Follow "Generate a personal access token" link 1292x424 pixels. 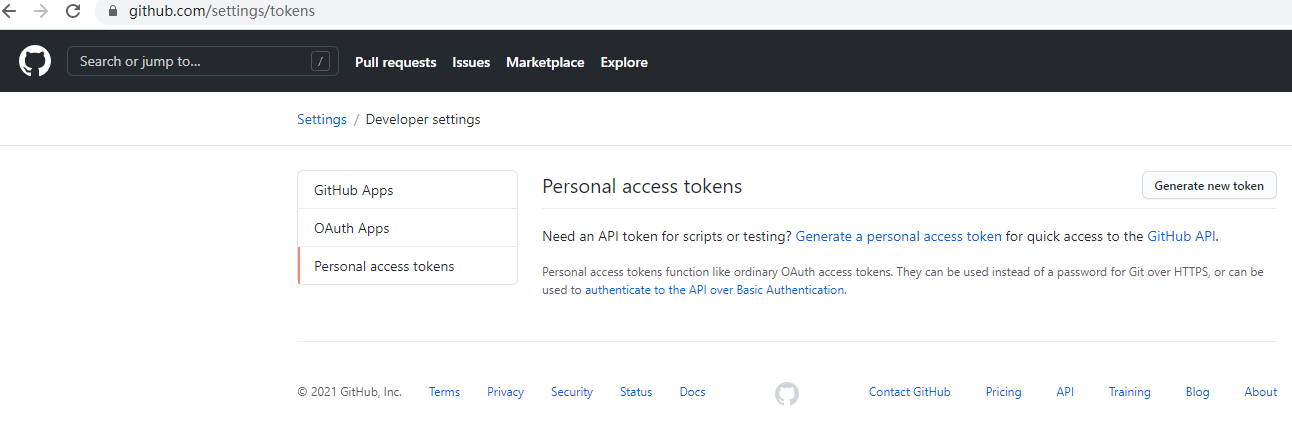tap(898, 237)
